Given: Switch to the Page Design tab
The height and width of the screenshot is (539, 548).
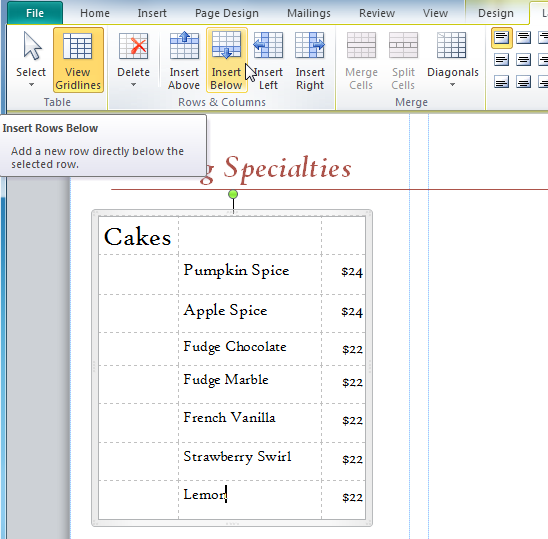Looking at the screenshot, I should point(227,13).
